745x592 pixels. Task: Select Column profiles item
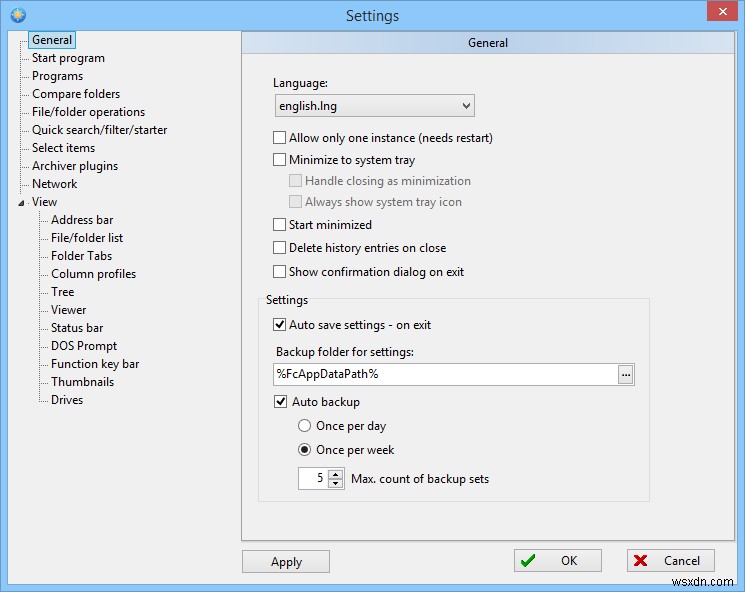click(94, 274)
